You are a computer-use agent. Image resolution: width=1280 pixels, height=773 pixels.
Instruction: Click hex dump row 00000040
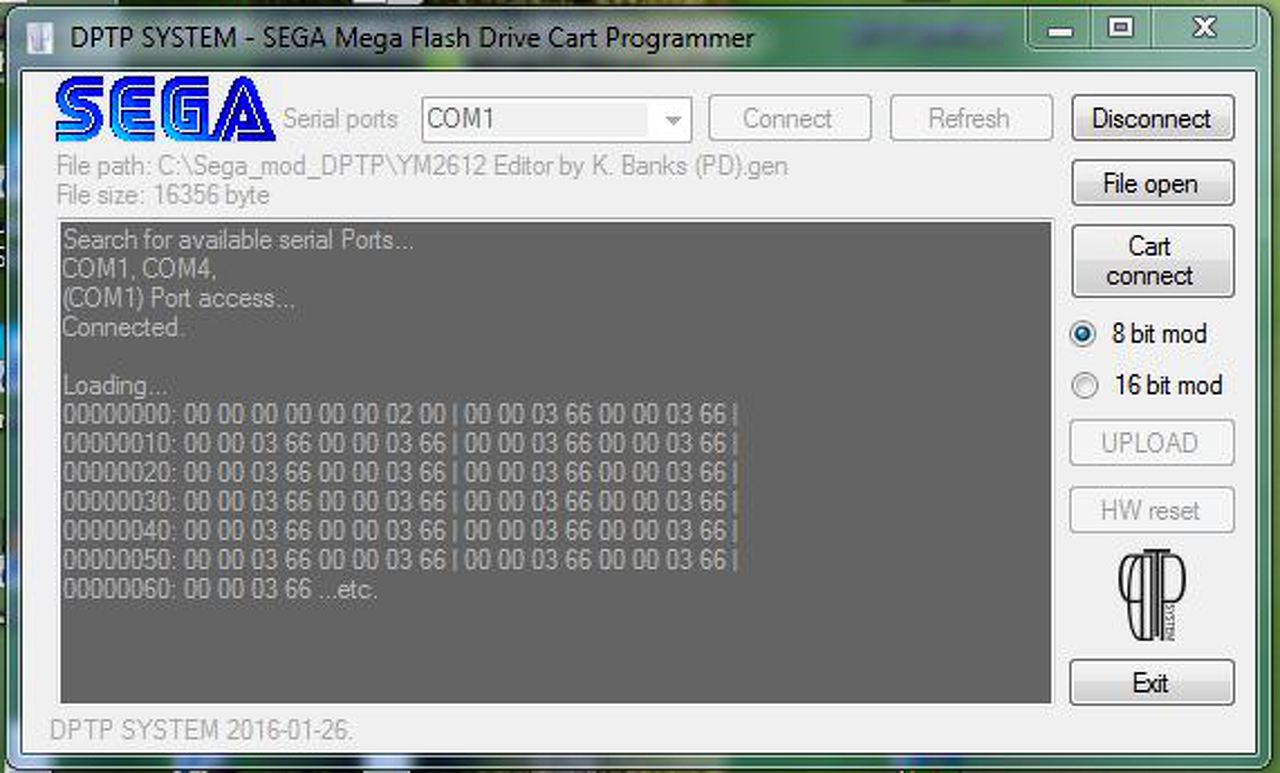[400, 530]
